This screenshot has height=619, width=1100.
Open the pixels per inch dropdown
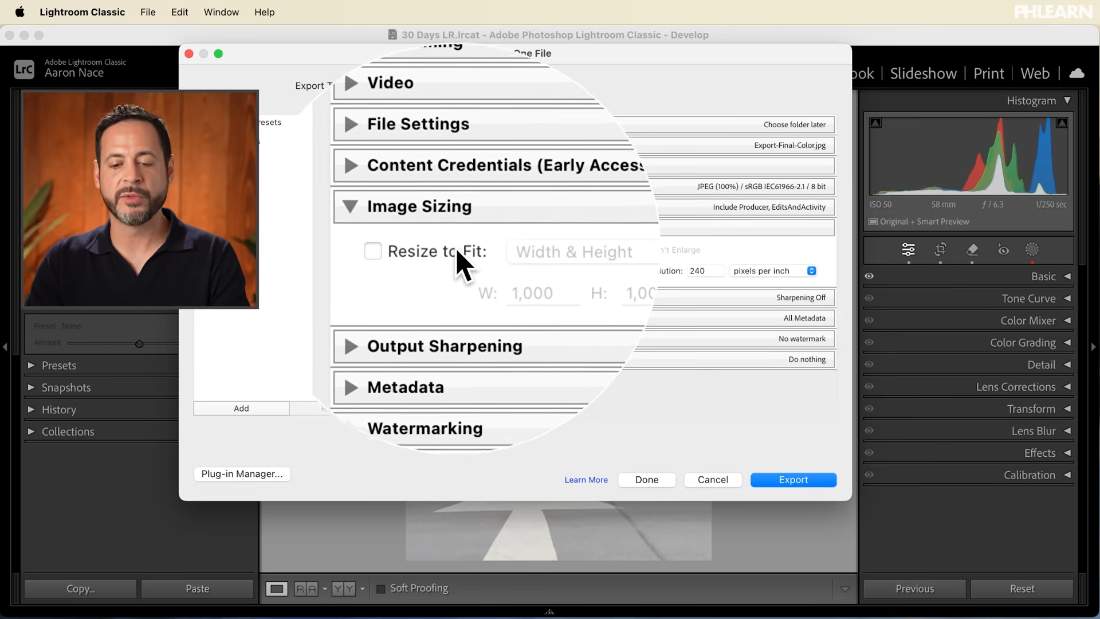coord(773,271)
